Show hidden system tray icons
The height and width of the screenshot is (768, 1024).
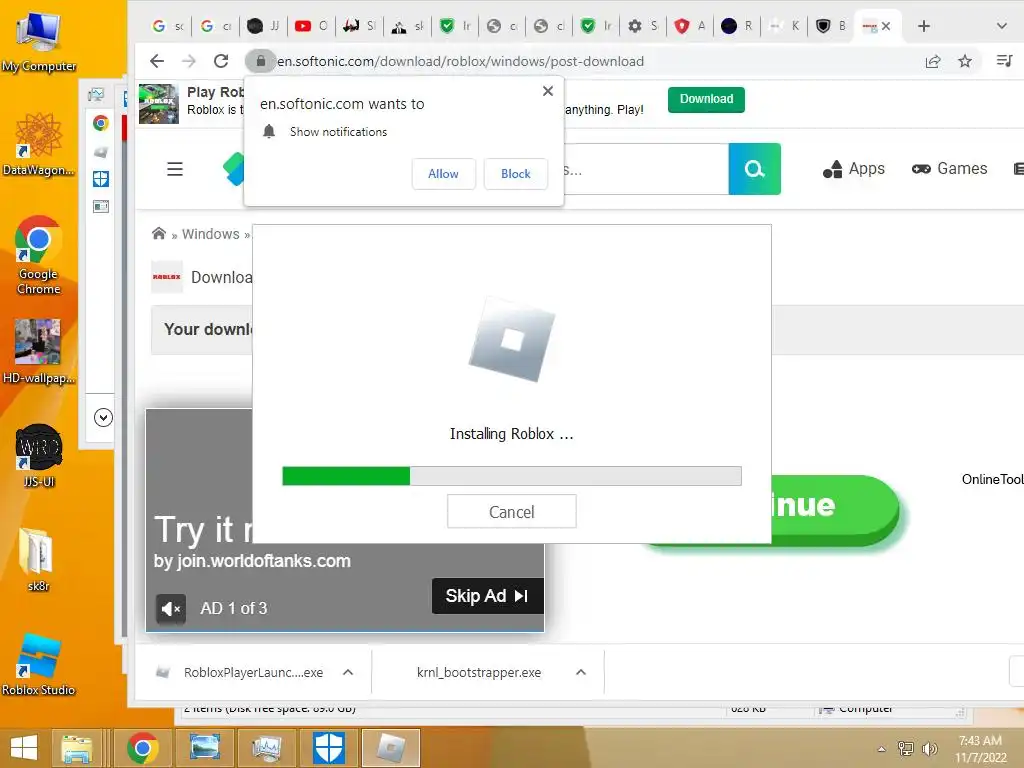[882, 749]
